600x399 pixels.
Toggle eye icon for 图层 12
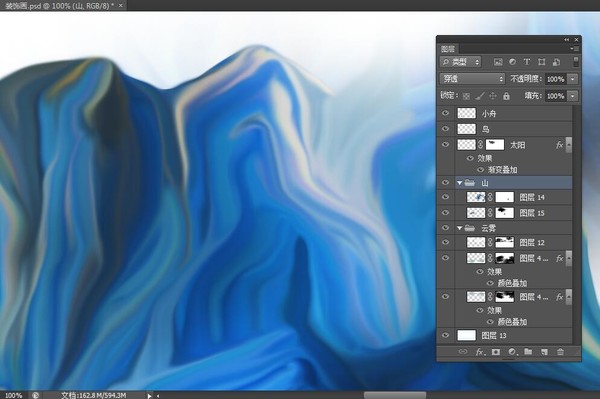(x=445, y=242)
